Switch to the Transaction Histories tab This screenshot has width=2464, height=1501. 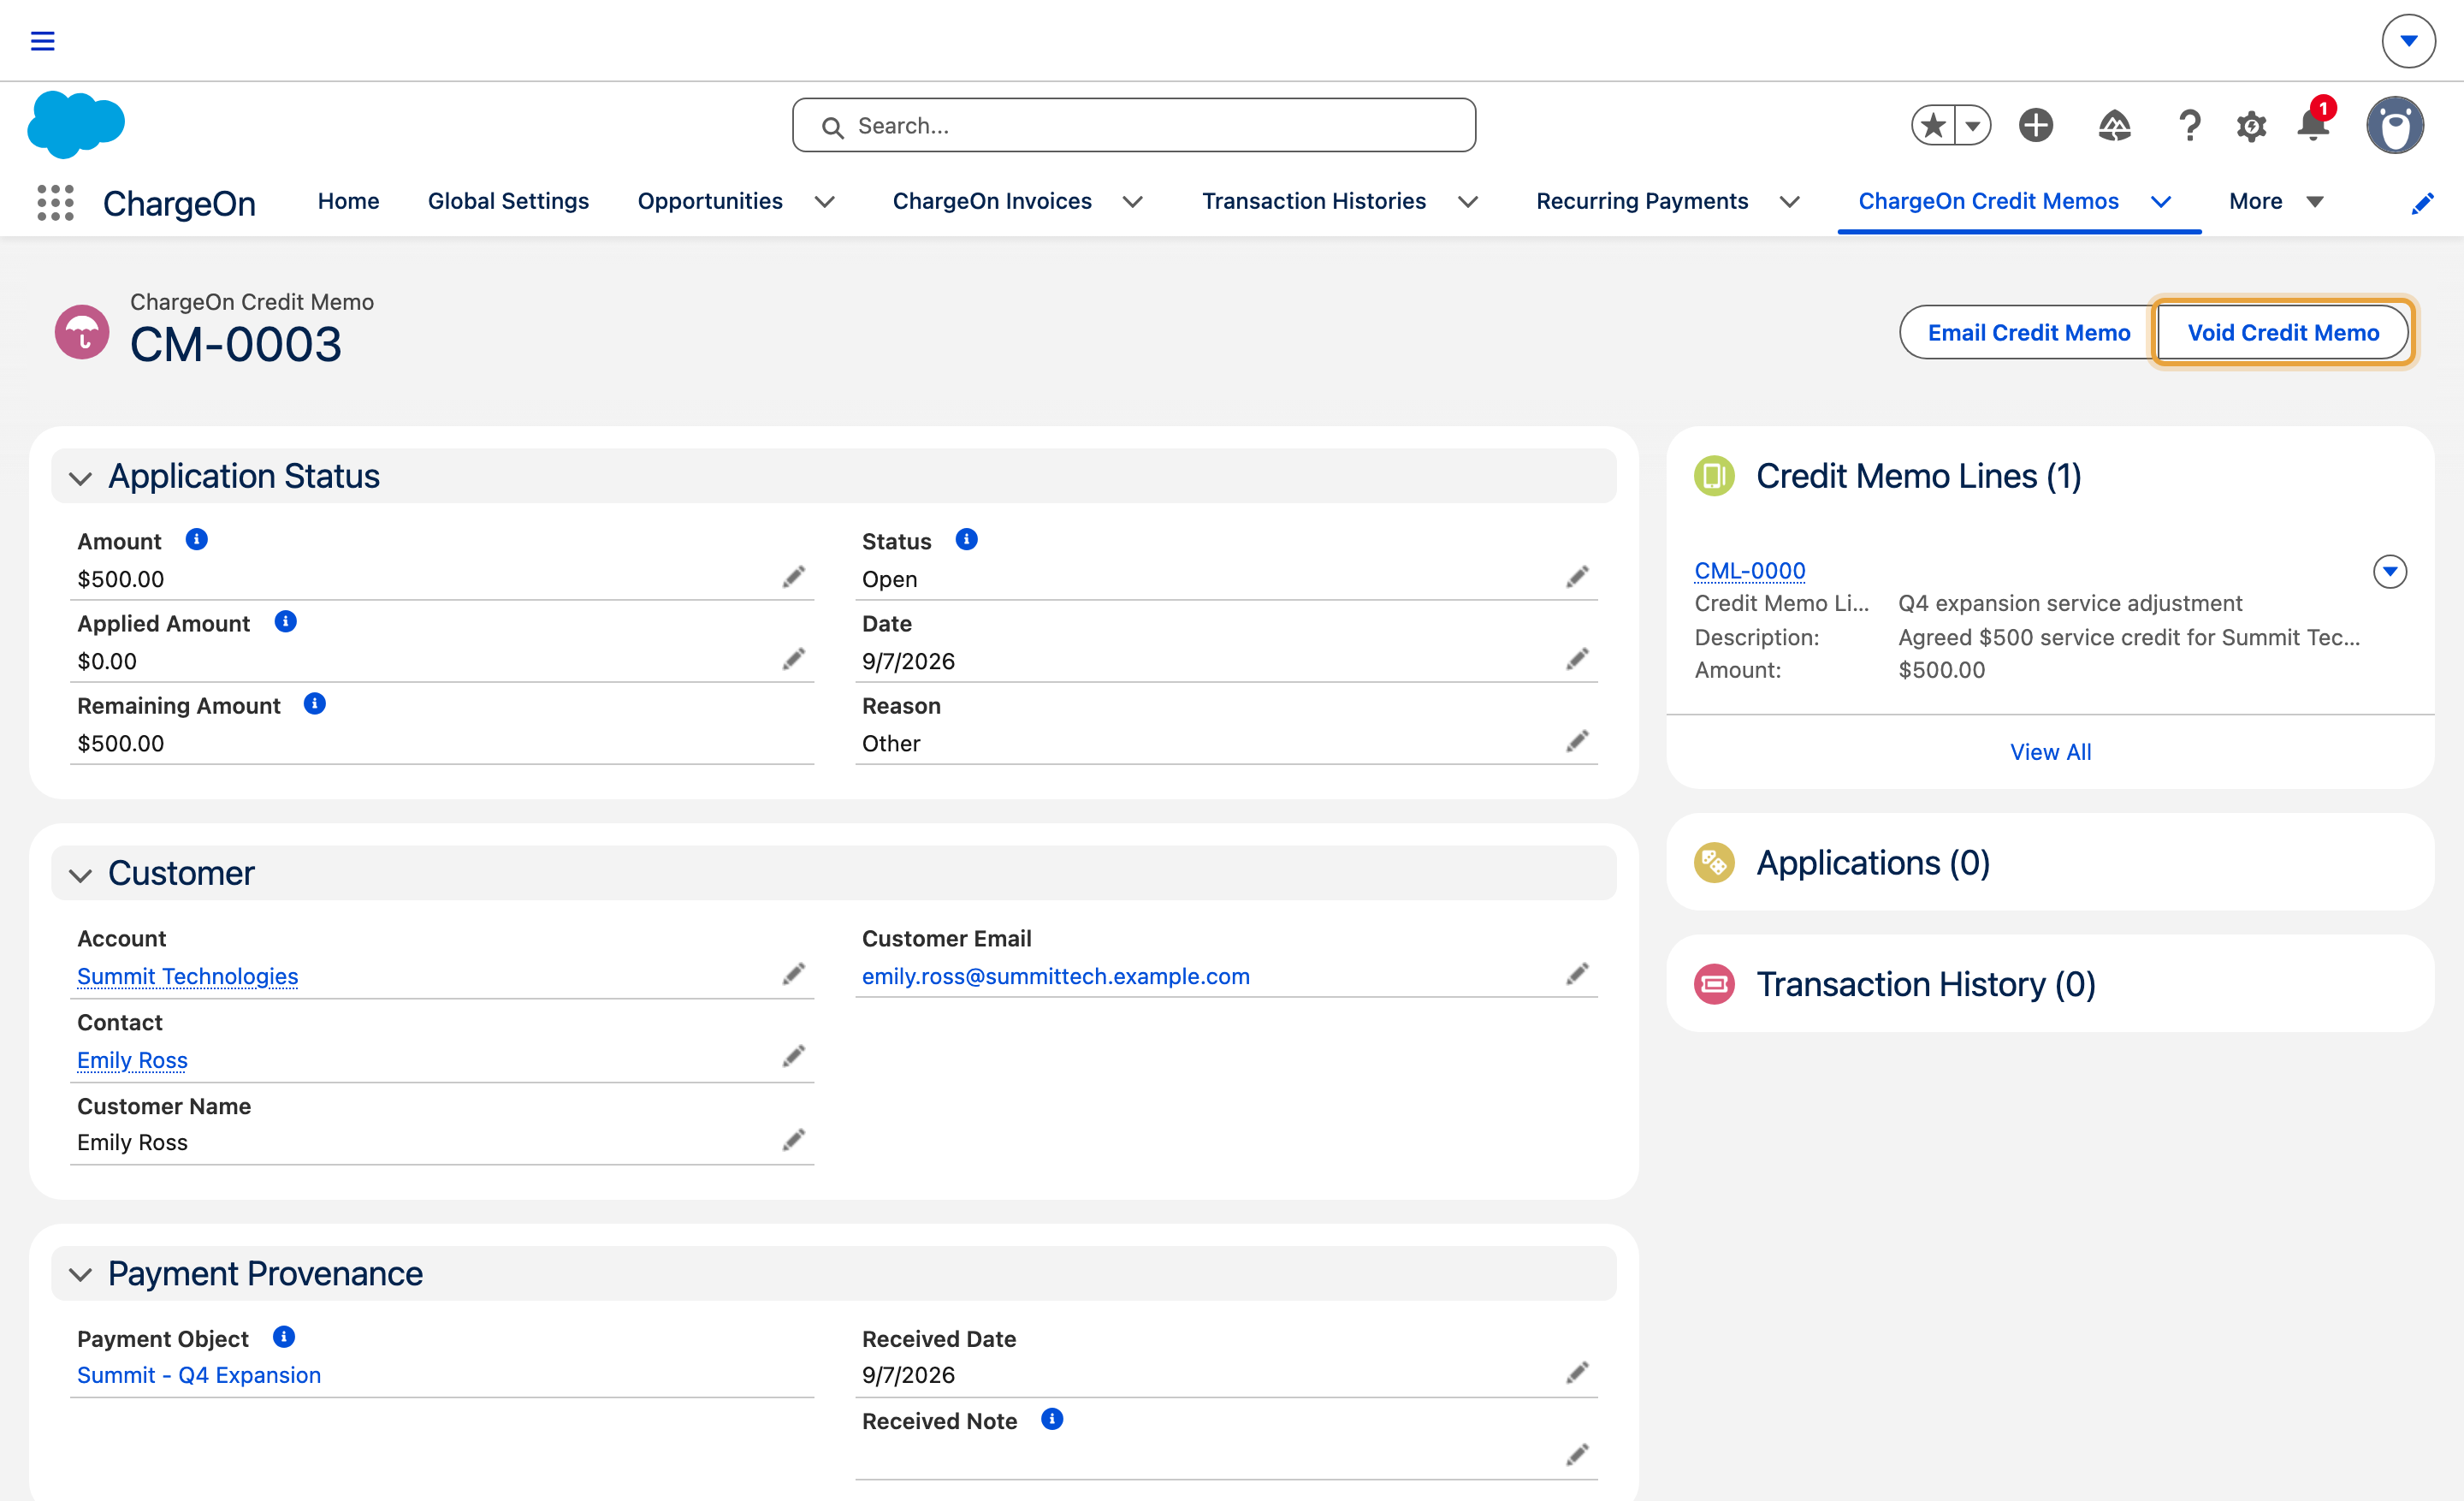[1314, 202]
